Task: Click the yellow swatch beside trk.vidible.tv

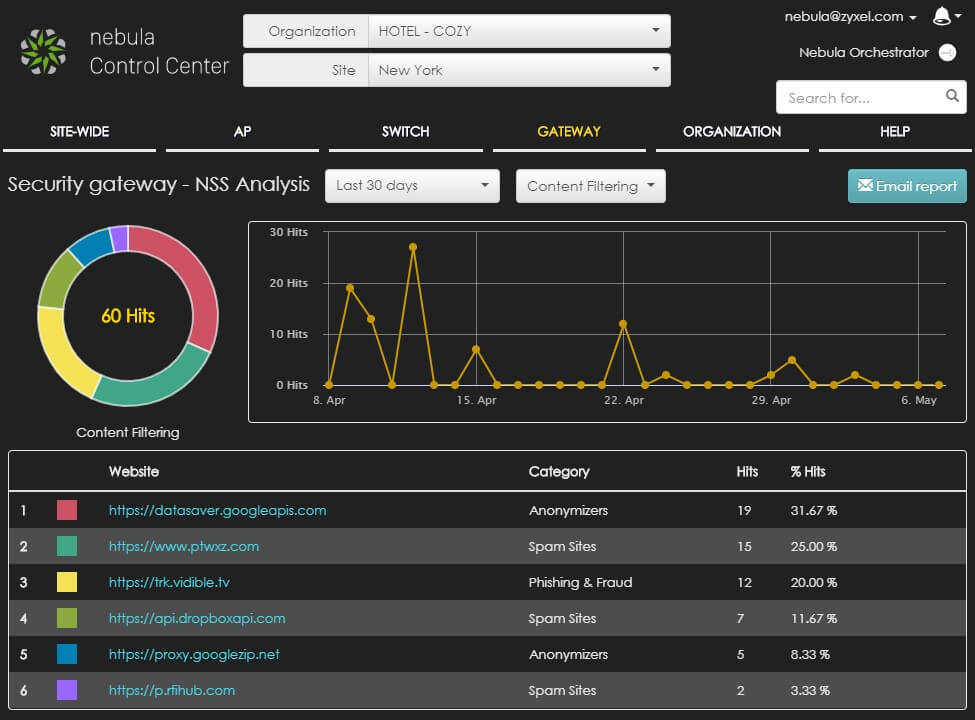Action: click(67, 582)
